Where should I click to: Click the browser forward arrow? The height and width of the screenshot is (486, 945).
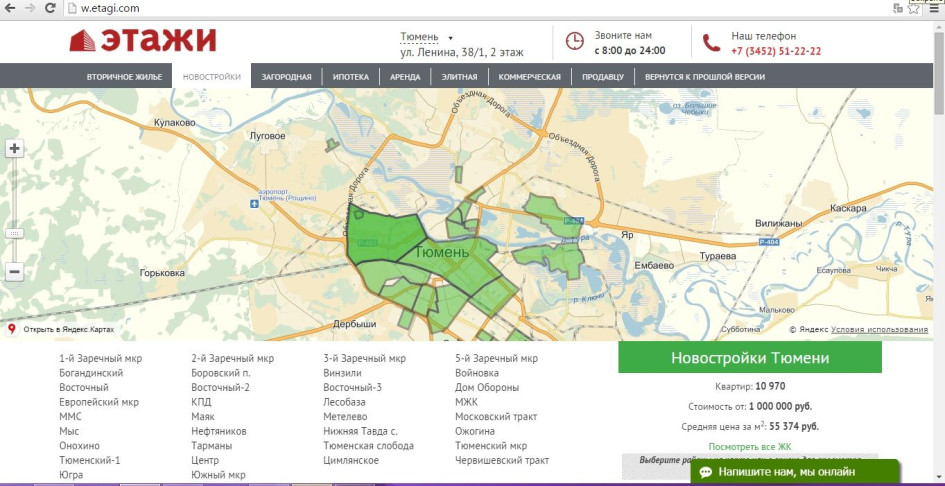point(30,8)
